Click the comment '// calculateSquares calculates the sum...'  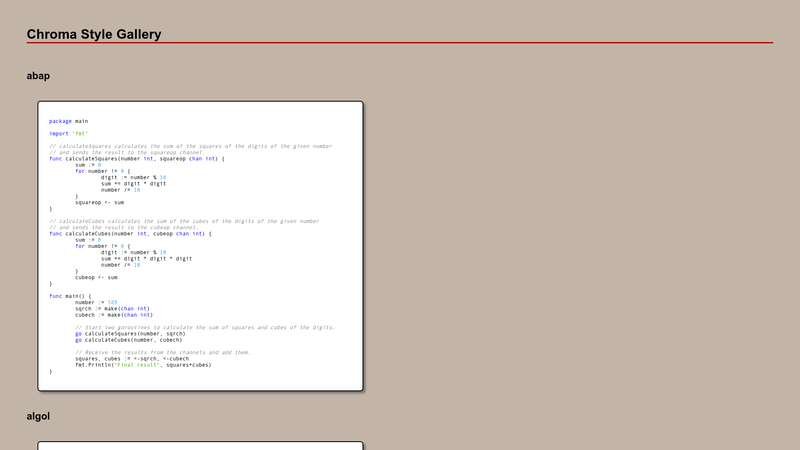[x=191, y=146]
